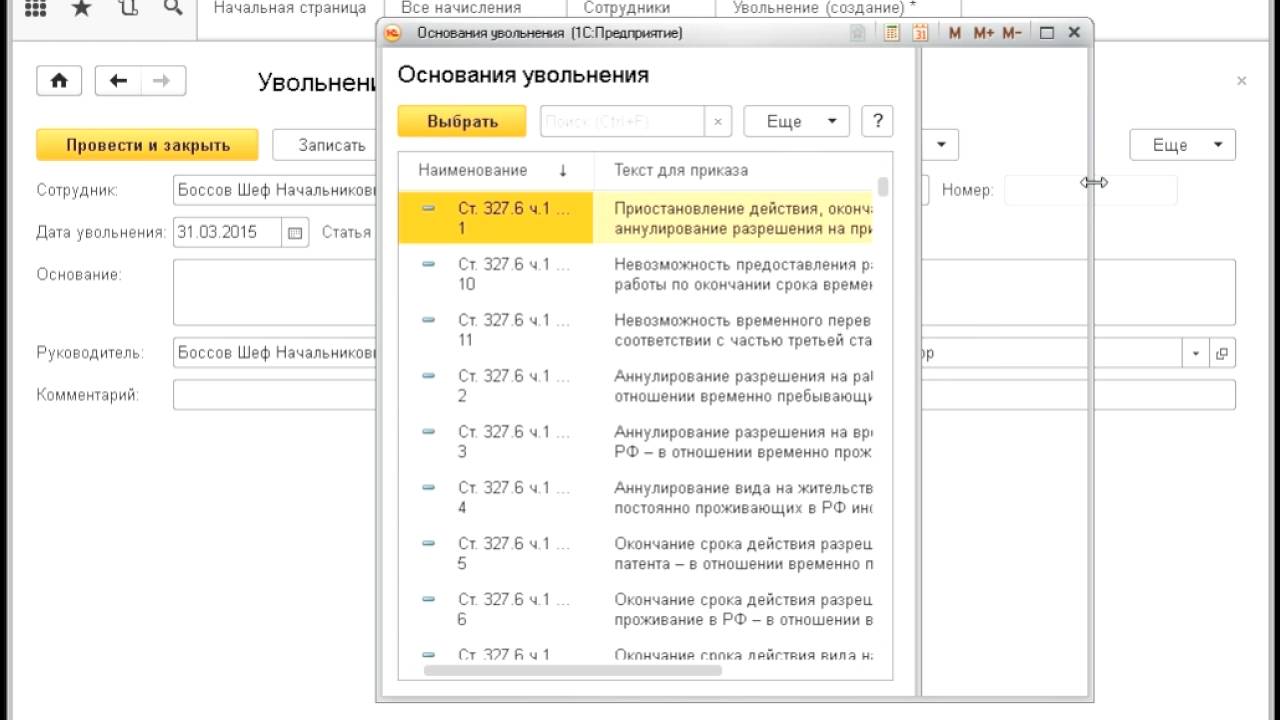The height and width of the screenshot is (720, 1280).
Task: Open the history icon in top bar
Action: point(128,8)
